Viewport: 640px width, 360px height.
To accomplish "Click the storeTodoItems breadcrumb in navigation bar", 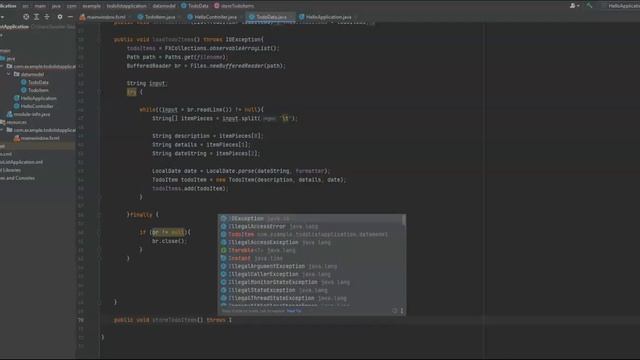I will pos(234,6).
